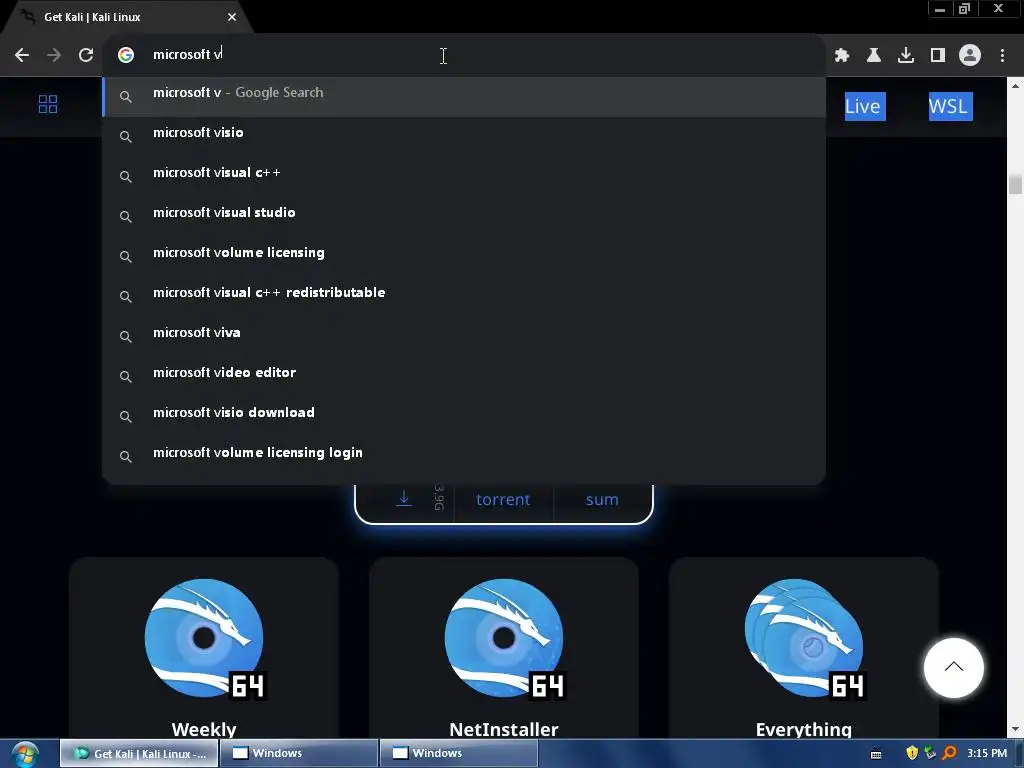This screenshot has height=768, width=1024.
Task: Open the Chrome Labs flask icon
Action: click(x=874, y=55)
